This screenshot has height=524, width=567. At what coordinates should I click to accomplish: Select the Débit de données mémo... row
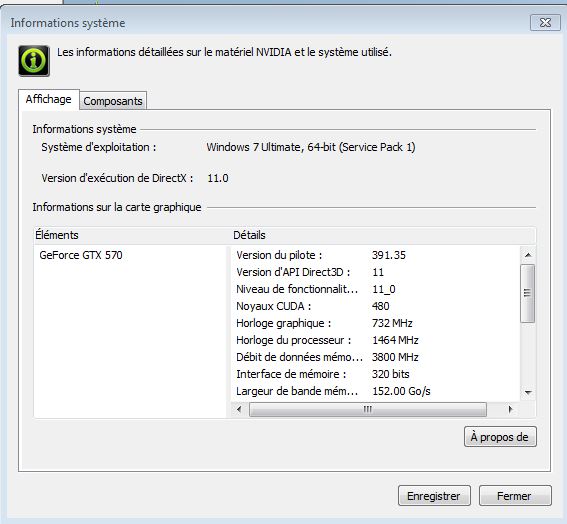click(x=375, y=357)
